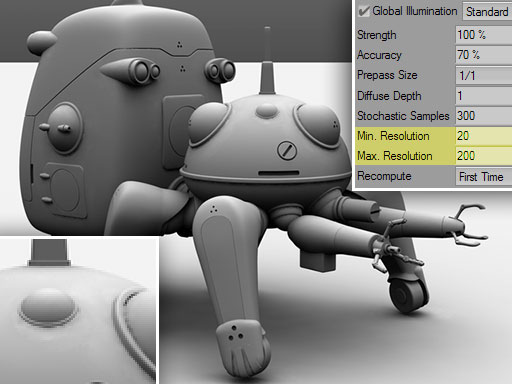Screen dimensions: 512x384
Task: Click the zoomed render detail inset
Action: 78,311
